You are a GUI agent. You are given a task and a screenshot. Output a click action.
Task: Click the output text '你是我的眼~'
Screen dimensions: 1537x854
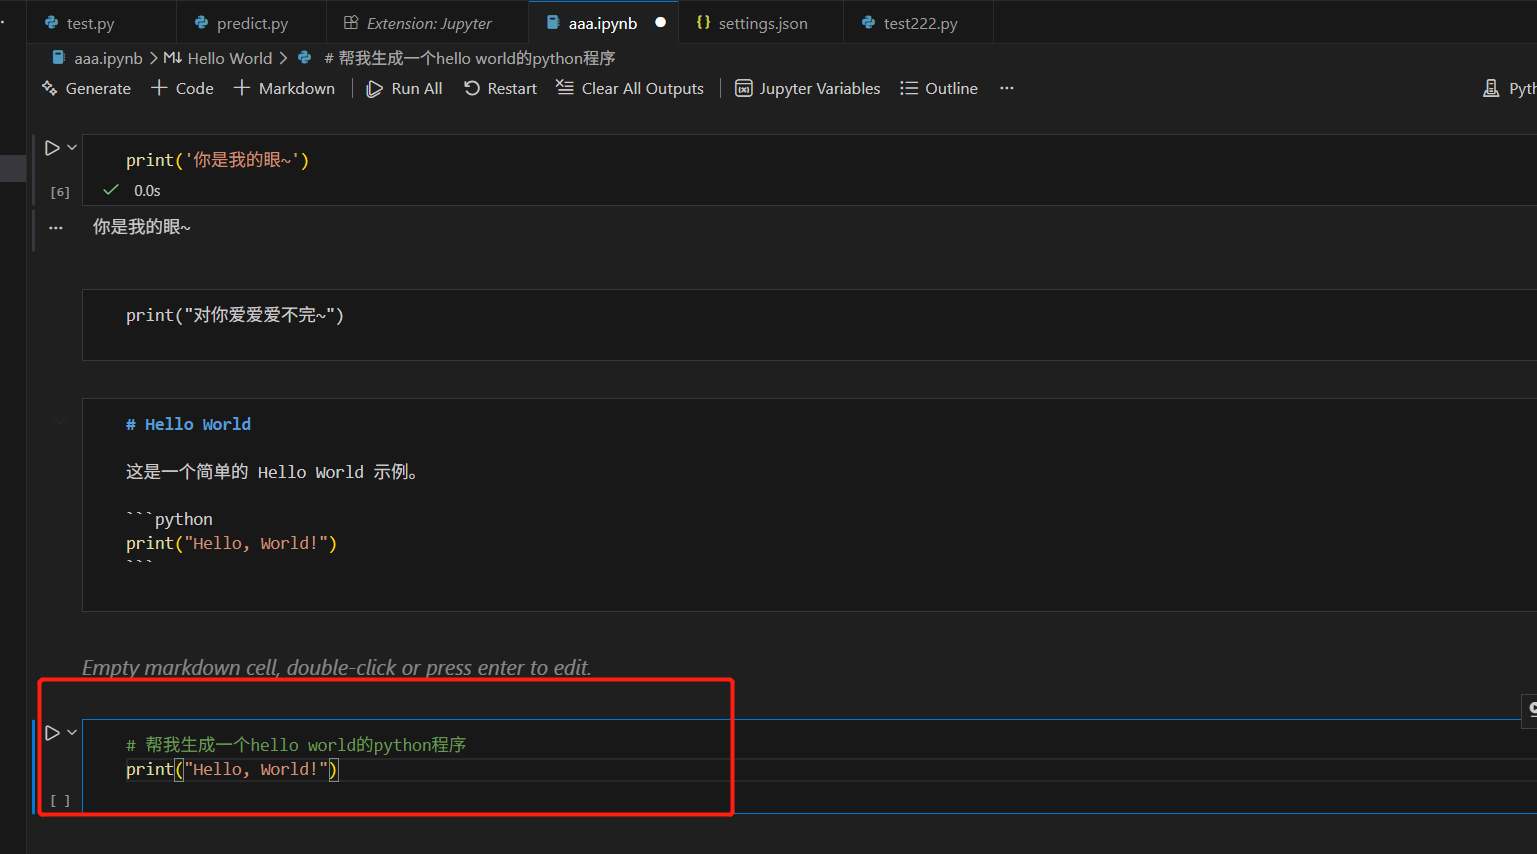(x=142, y=227)
